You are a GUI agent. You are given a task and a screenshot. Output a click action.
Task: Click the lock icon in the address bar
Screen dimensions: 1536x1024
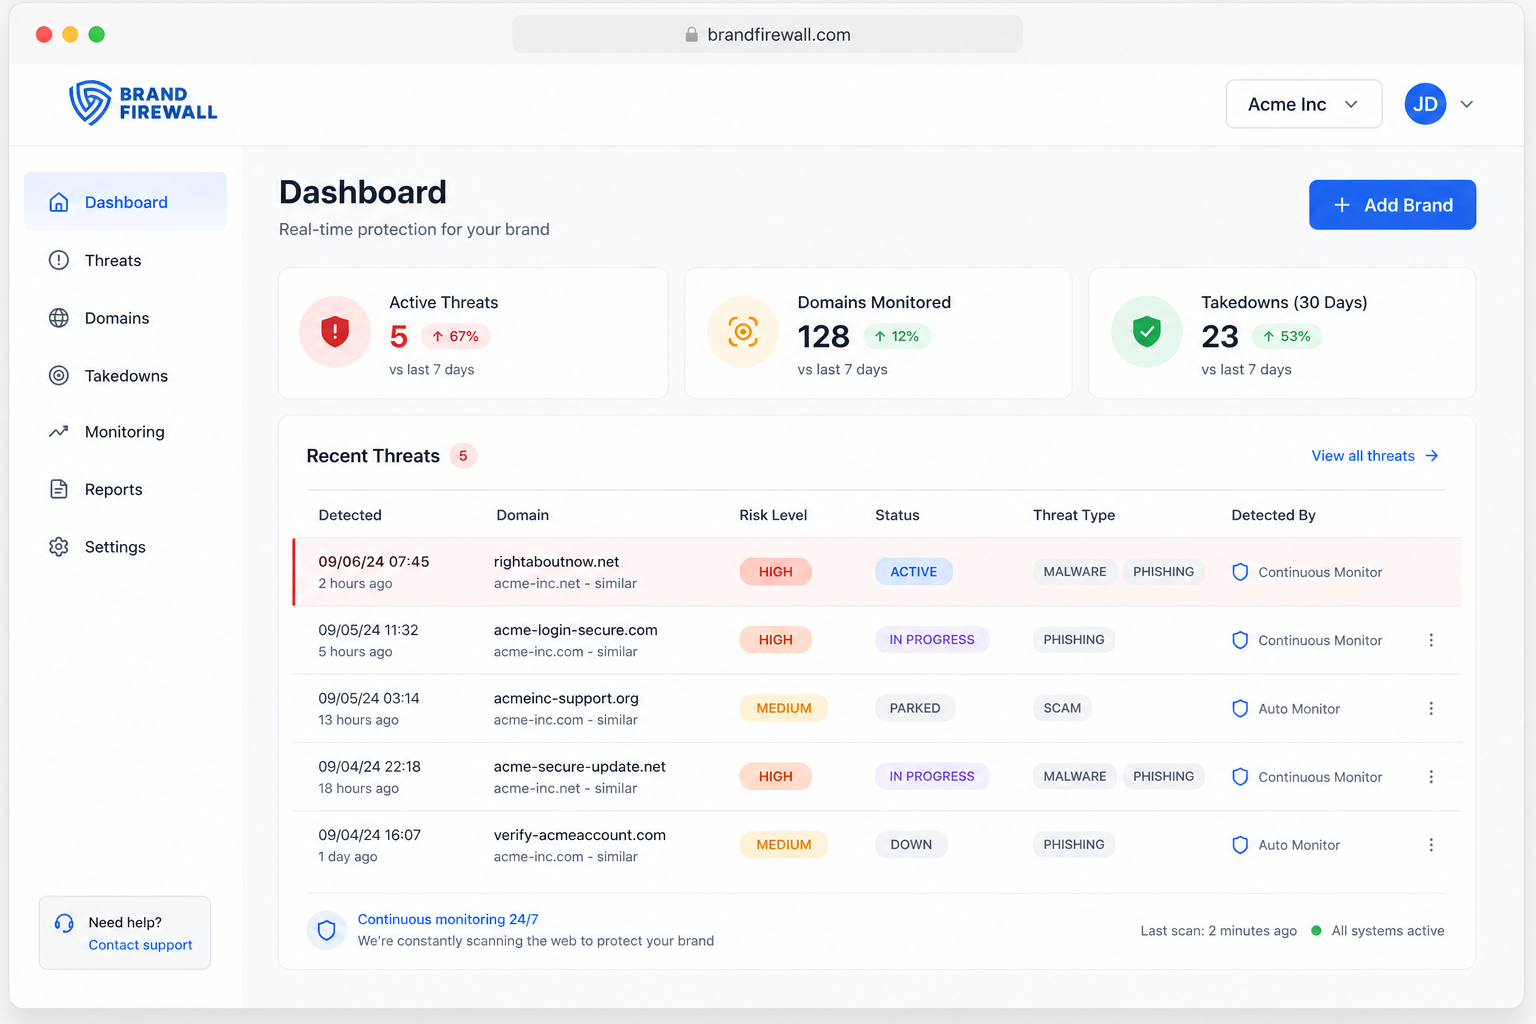click(x=691, y=34)
